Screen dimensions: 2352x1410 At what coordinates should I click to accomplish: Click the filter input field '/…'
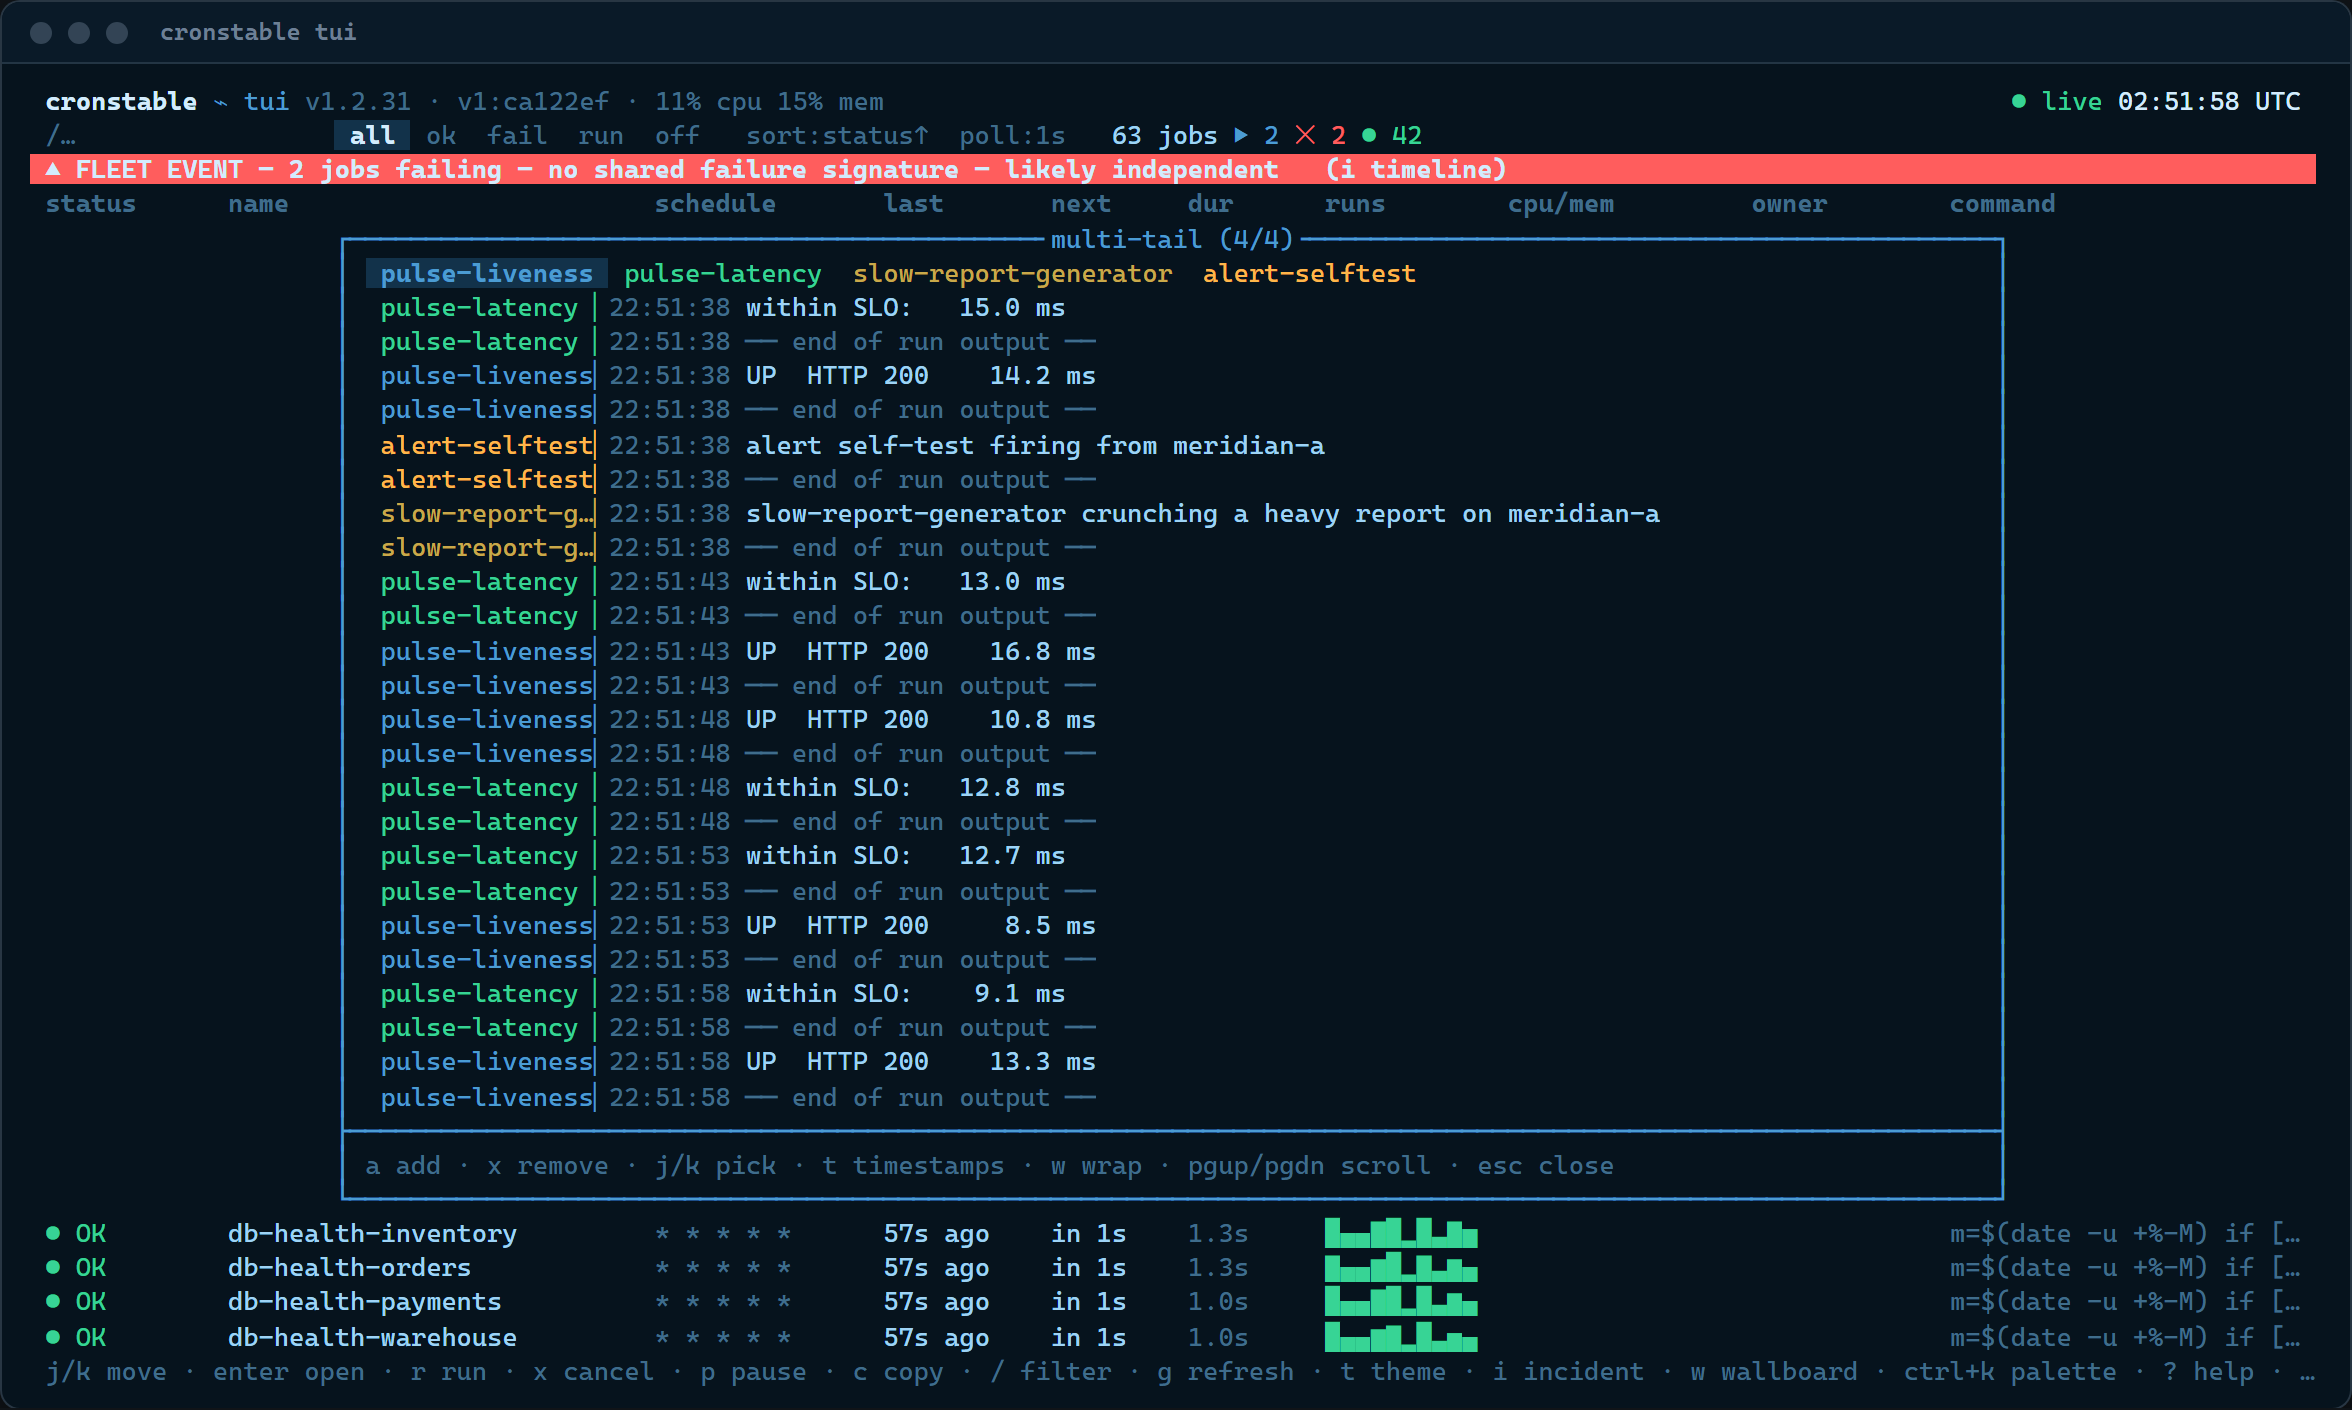(x=61, y=135)
